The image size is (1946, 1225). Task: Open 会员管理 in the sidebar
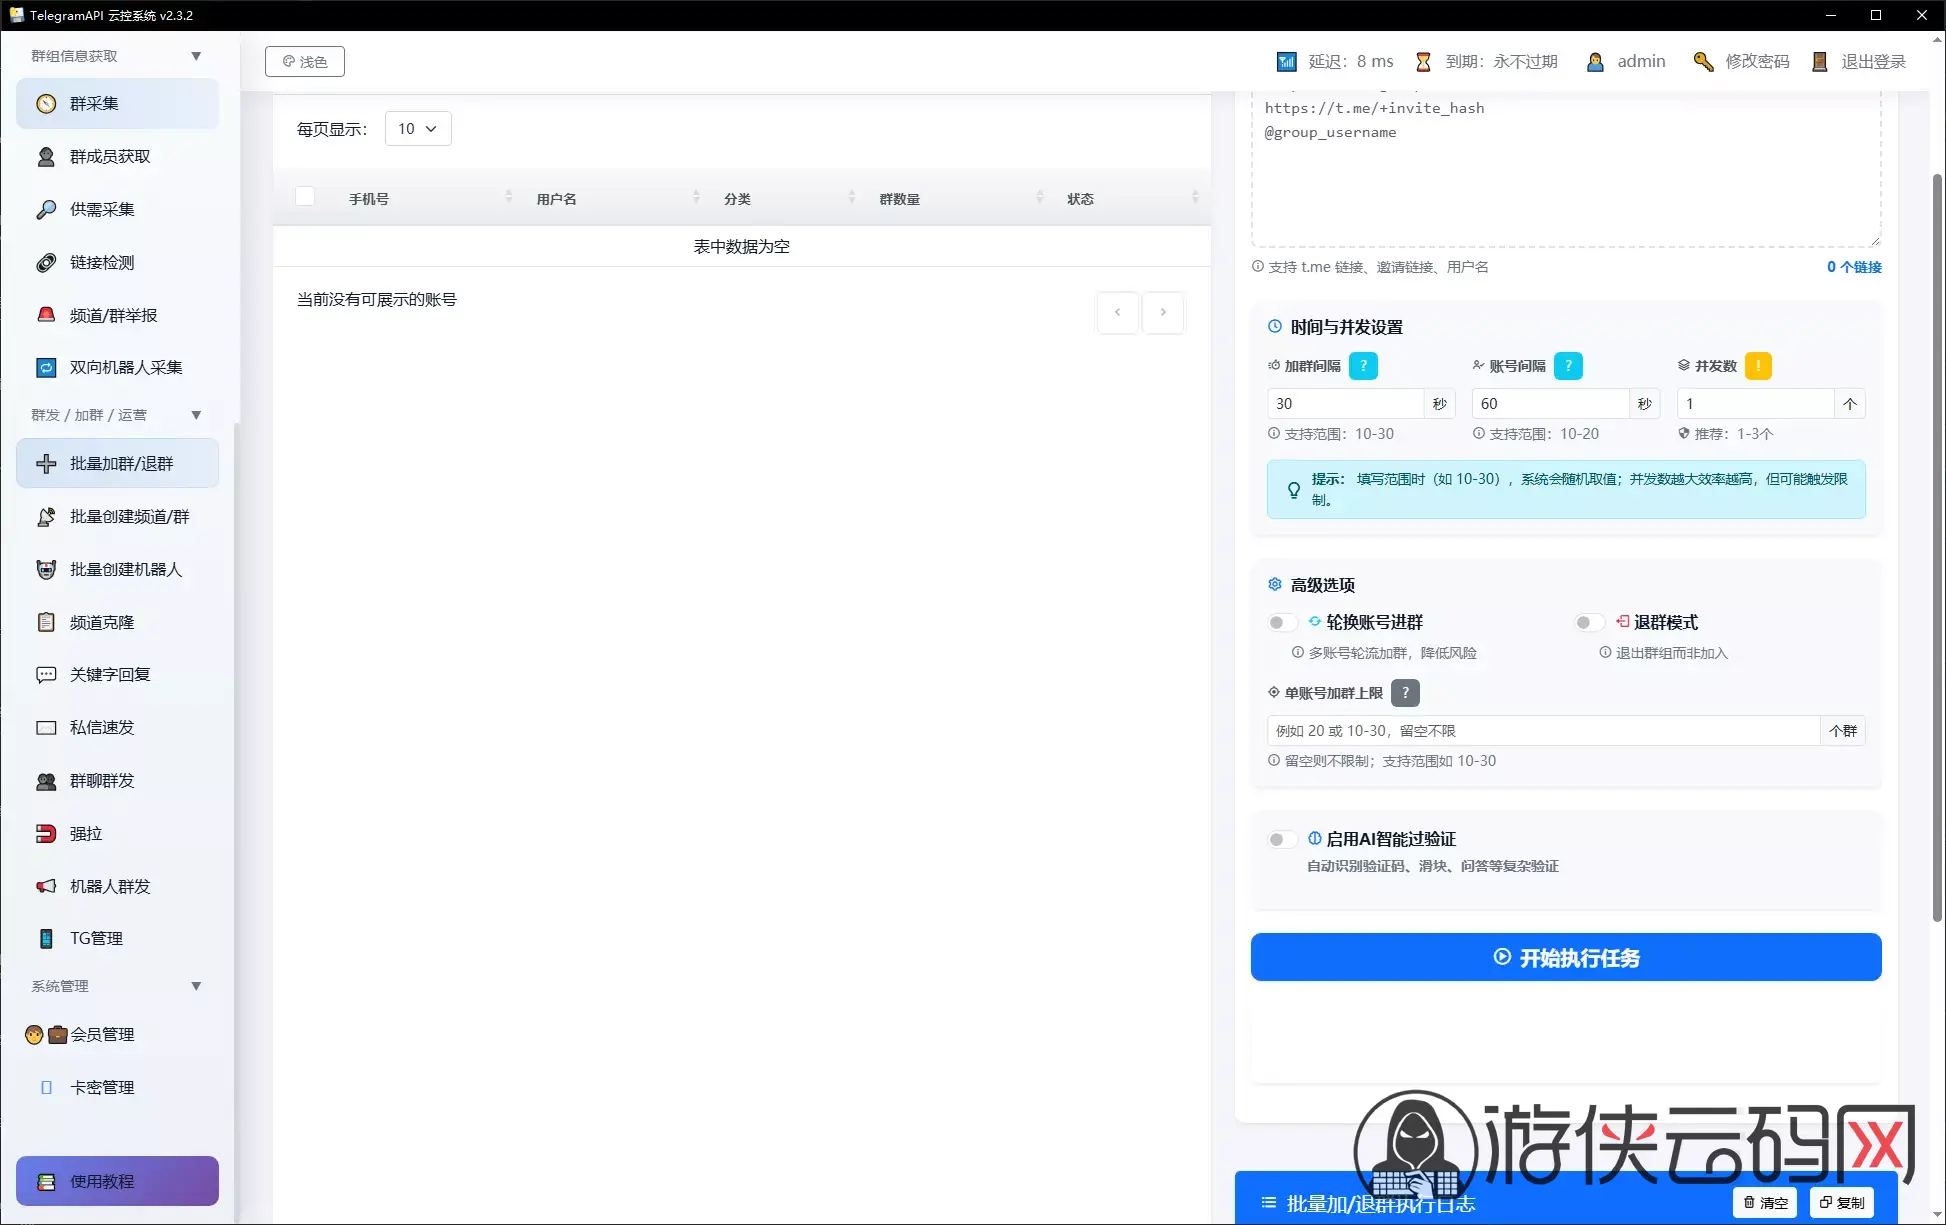[117, 1035]
